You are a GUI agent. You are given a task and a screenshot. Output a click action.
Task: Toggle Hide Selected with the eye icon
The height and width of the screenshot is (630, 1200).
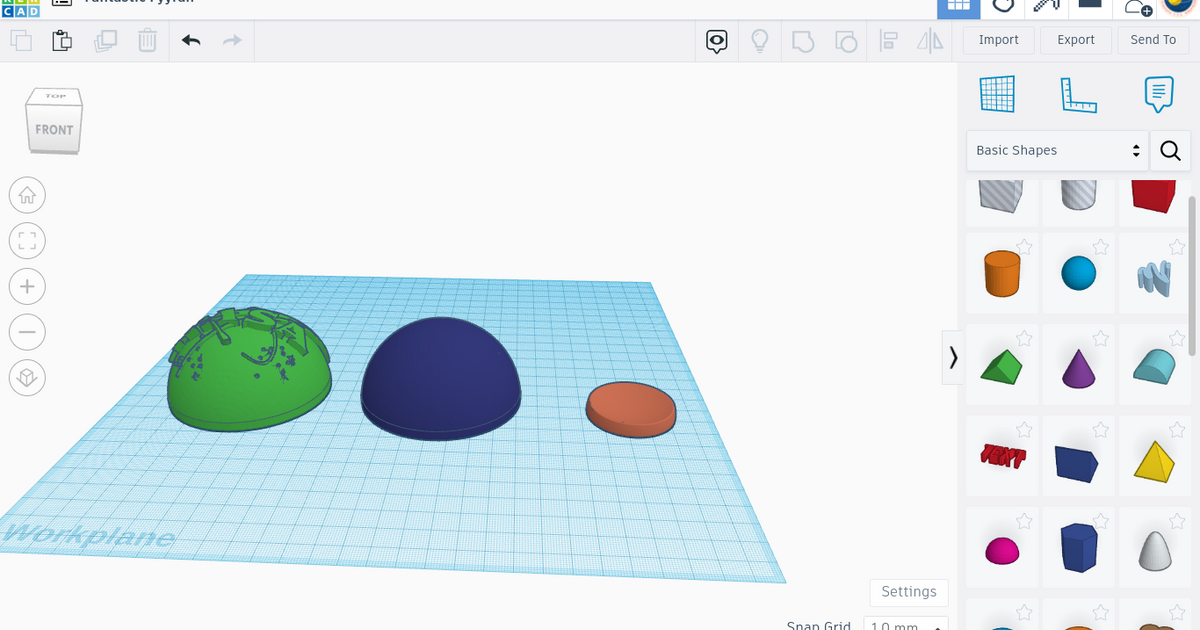[716, 41]
